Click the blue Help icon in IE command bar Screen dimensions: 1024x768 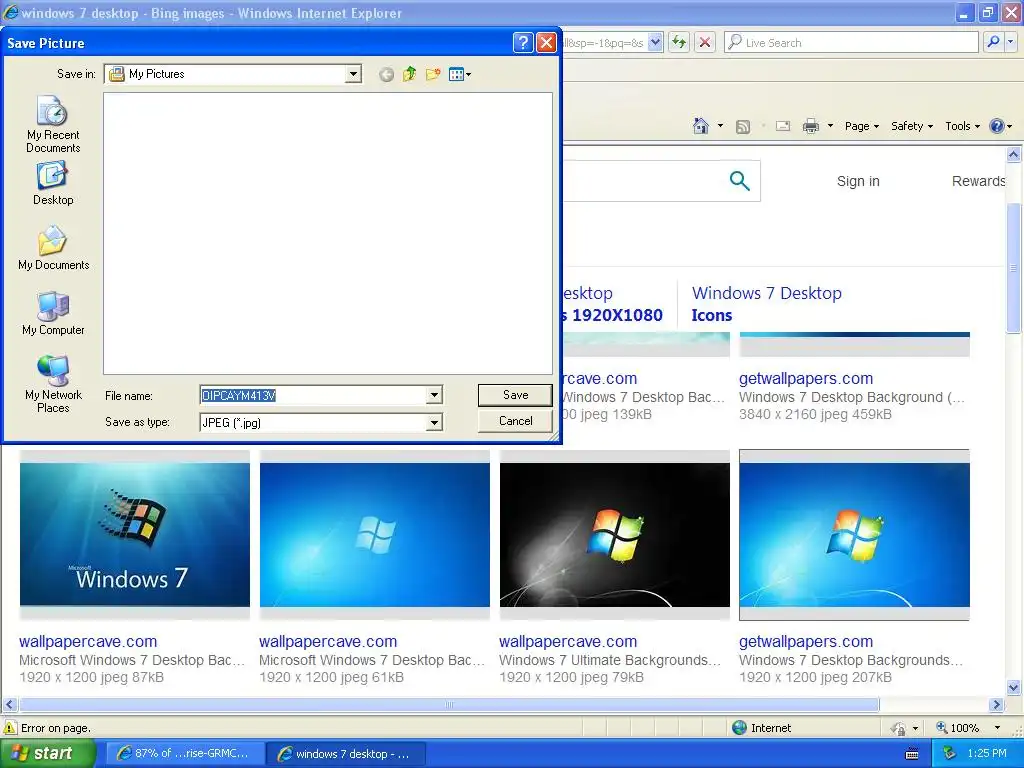[x=997, y=126]
